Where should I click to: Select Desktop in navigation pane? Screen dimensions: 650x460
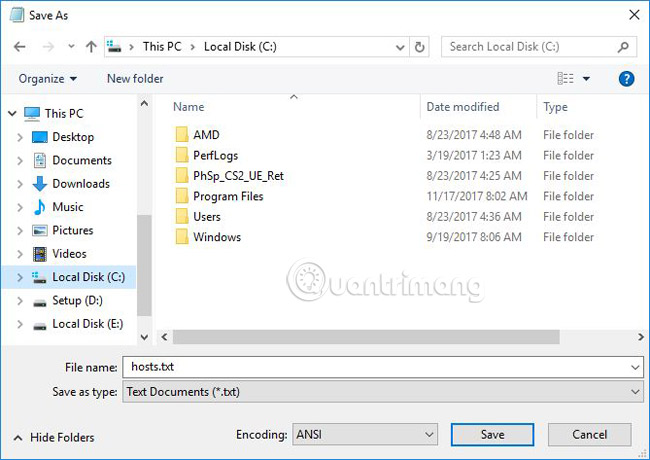73,137
